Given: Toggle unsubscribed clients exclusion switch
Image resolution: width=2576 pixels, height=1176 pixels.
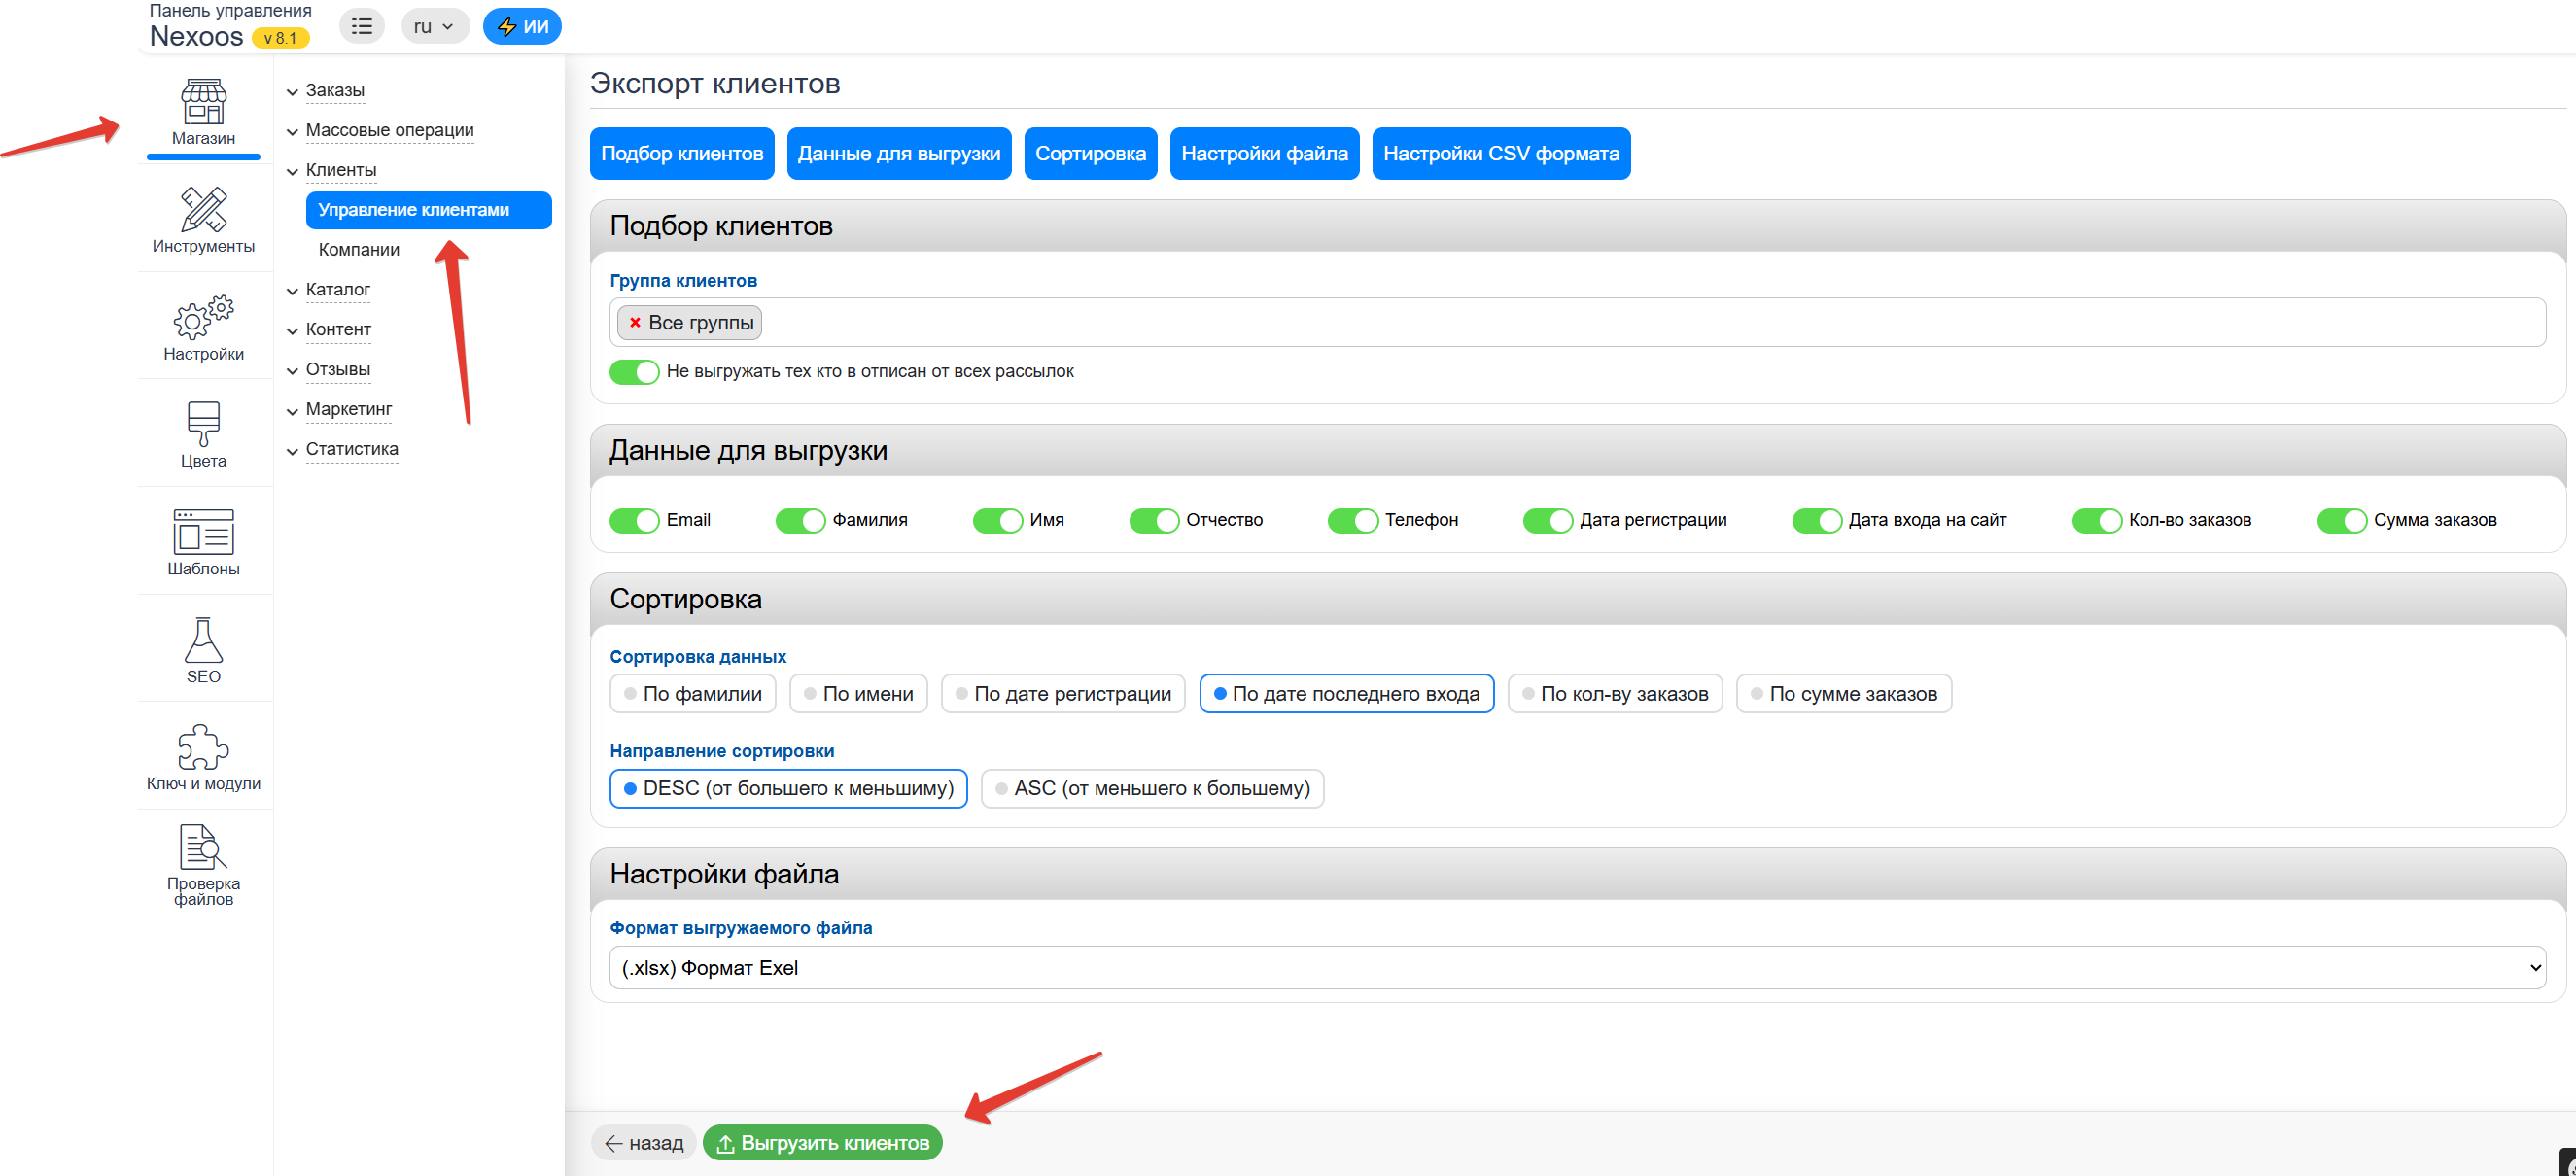Looking at the screenshot, I should (x=634, y=372).
